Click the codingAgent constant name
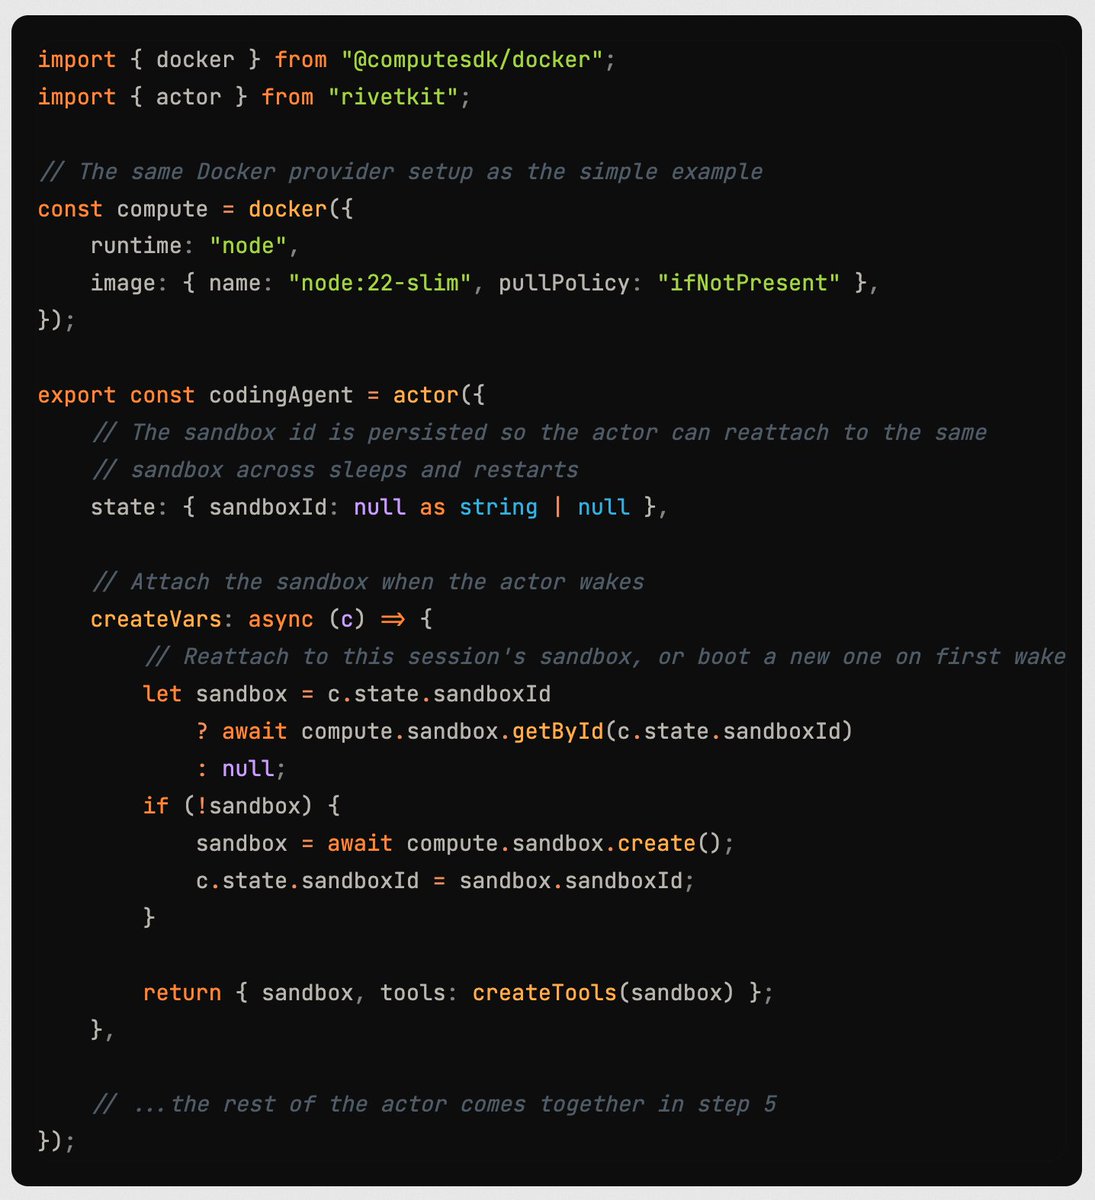The height and width of the screenshot is (1200, 1095). click(281, 395)
